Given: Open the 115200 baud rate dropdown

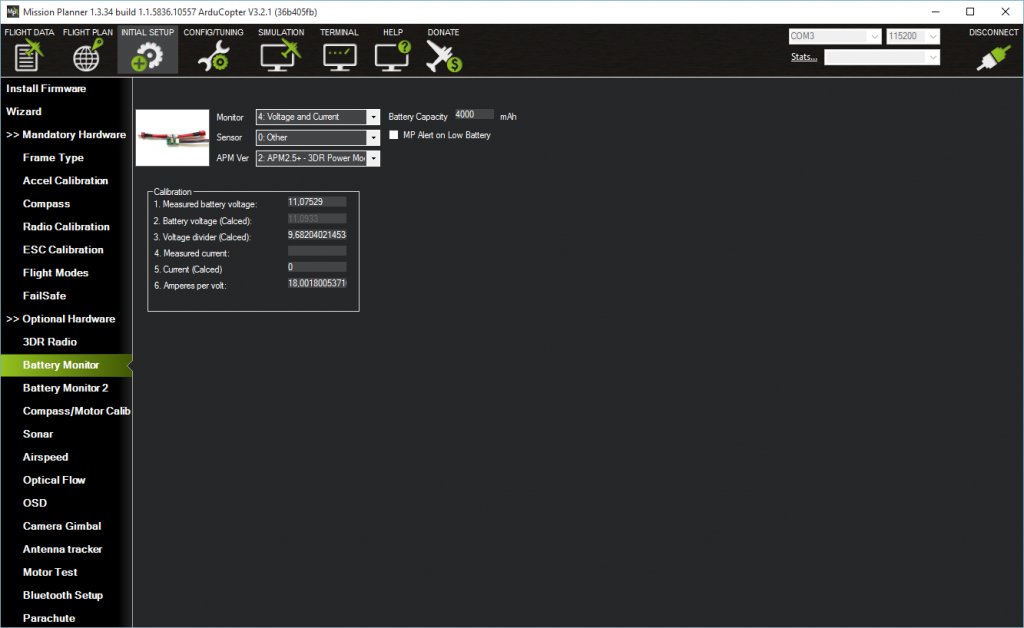Looking at the screenshot, I should (x=912, y=36).
